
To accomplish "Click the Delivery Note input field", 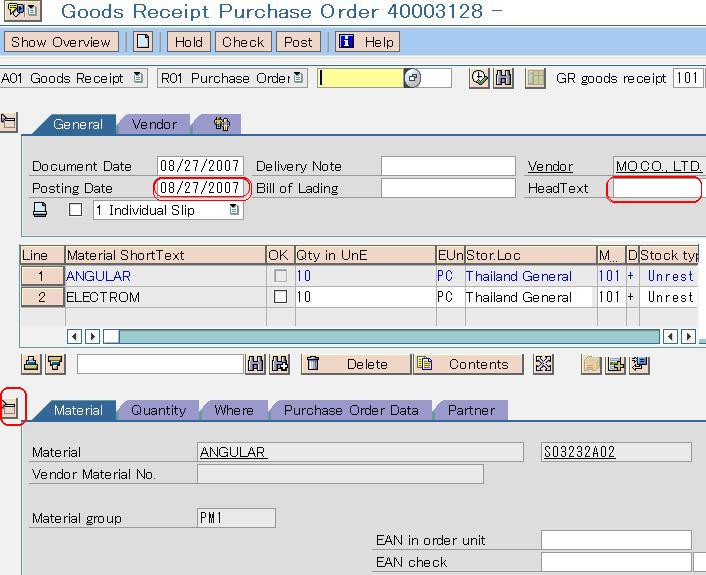I will click(448, 166).
